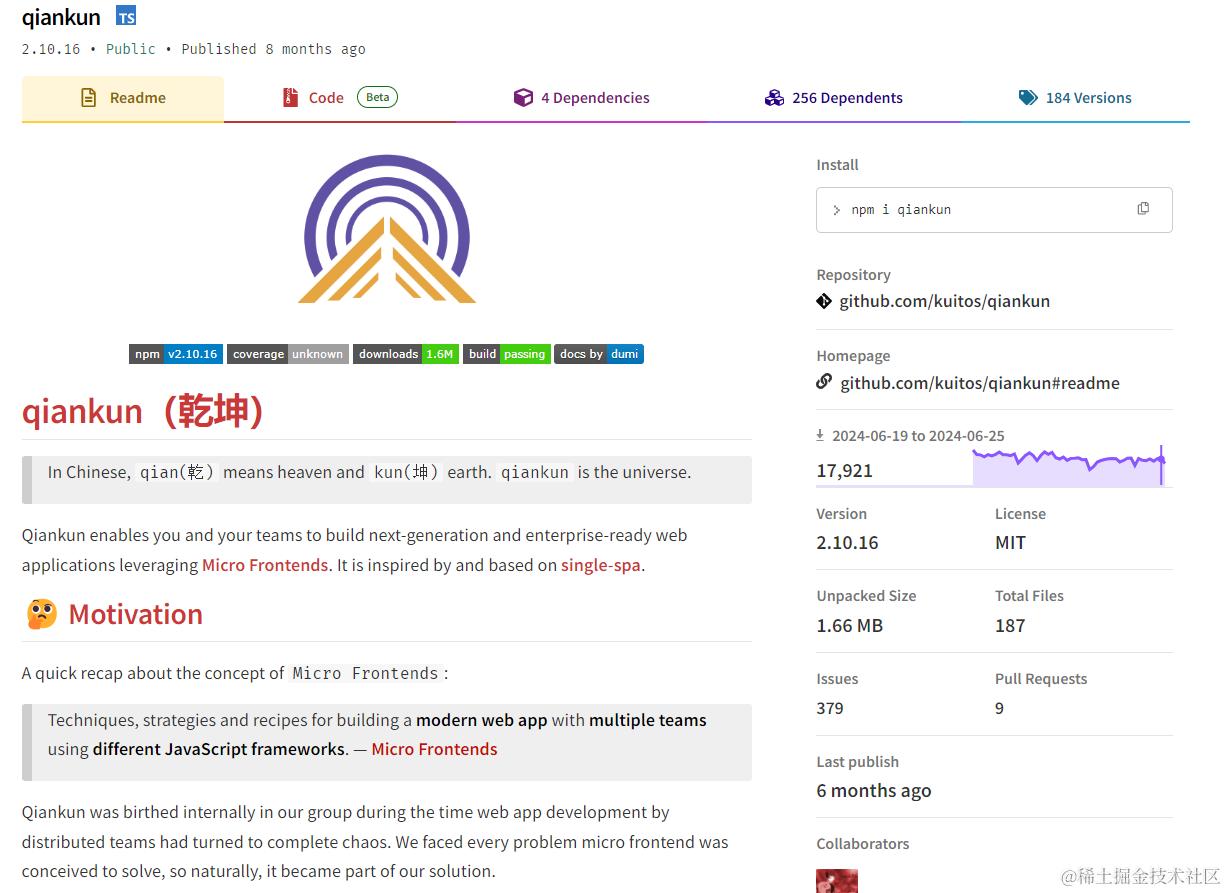Click the homepage chain link icon
The height and width of the screenshot is (893, 1227).
[x=824, y=381]
